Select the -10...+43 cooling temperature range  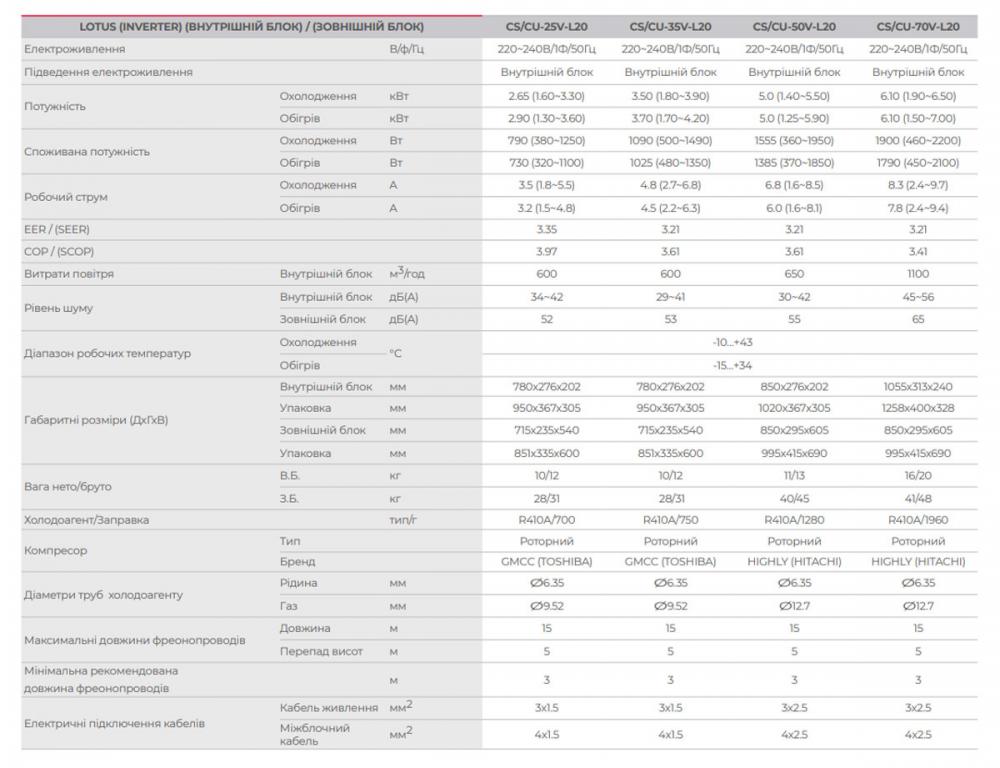coord(732,342)
